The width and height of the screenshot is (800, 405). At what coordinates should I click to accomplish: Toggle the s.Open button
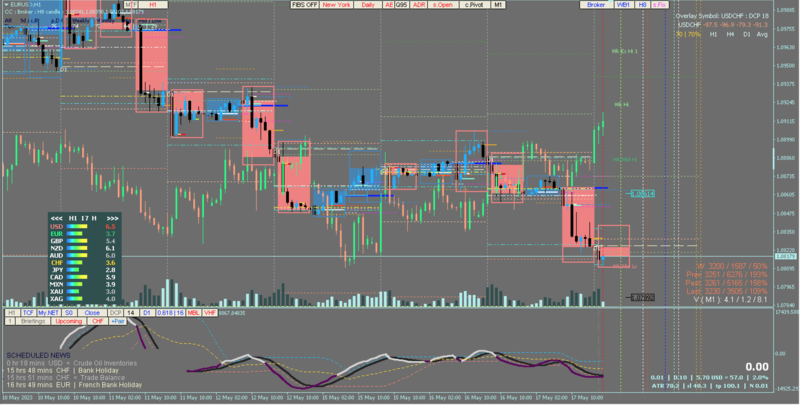coord(443,5)
